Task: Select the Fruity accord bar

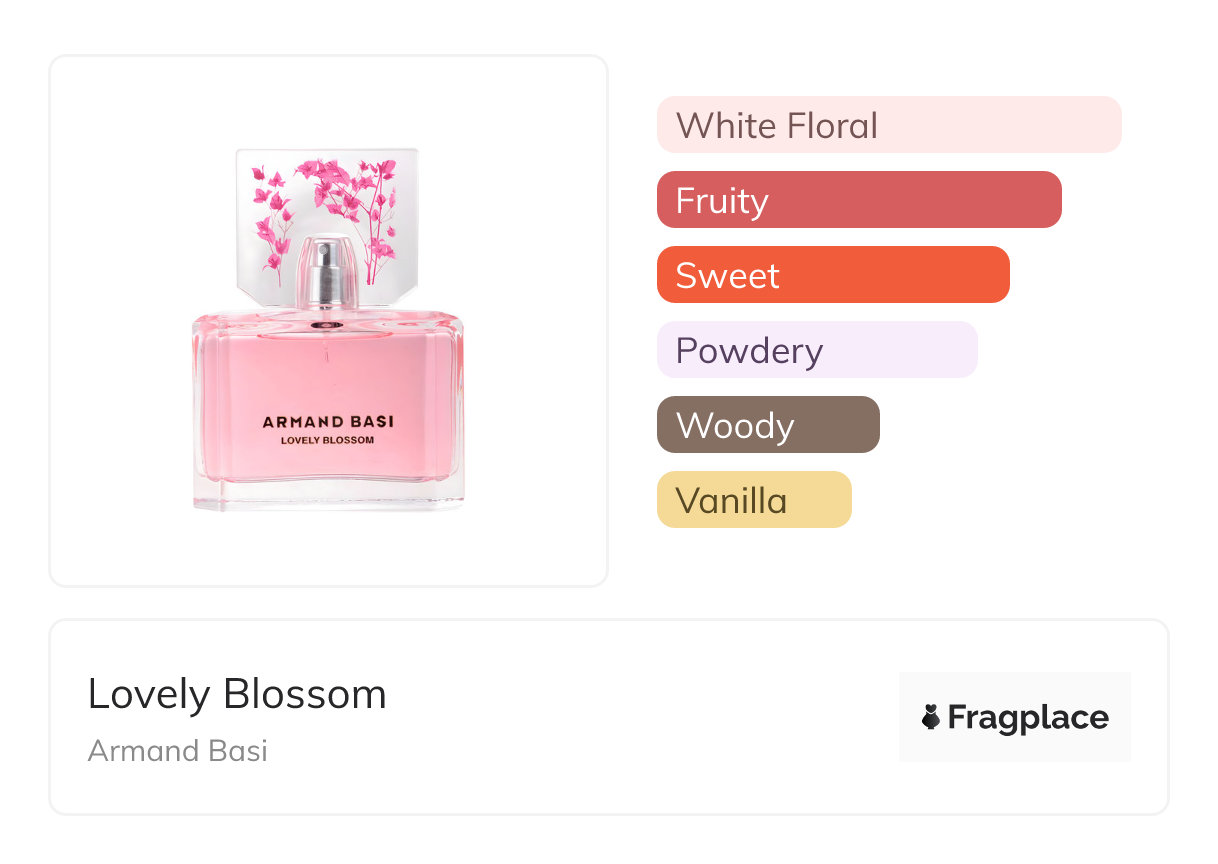Action: [x=858, y=200]
